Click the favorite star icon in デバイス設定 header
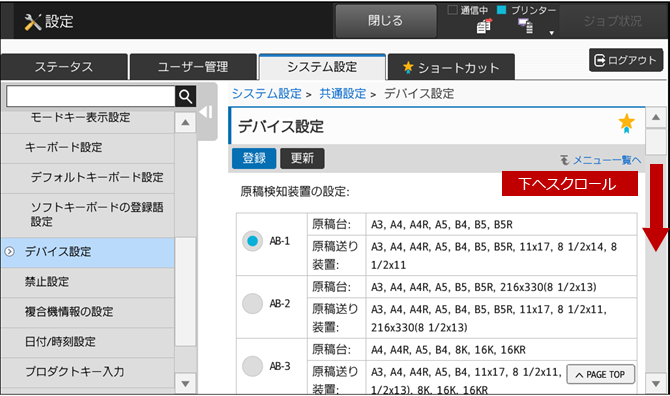 [x=626, y=123]
